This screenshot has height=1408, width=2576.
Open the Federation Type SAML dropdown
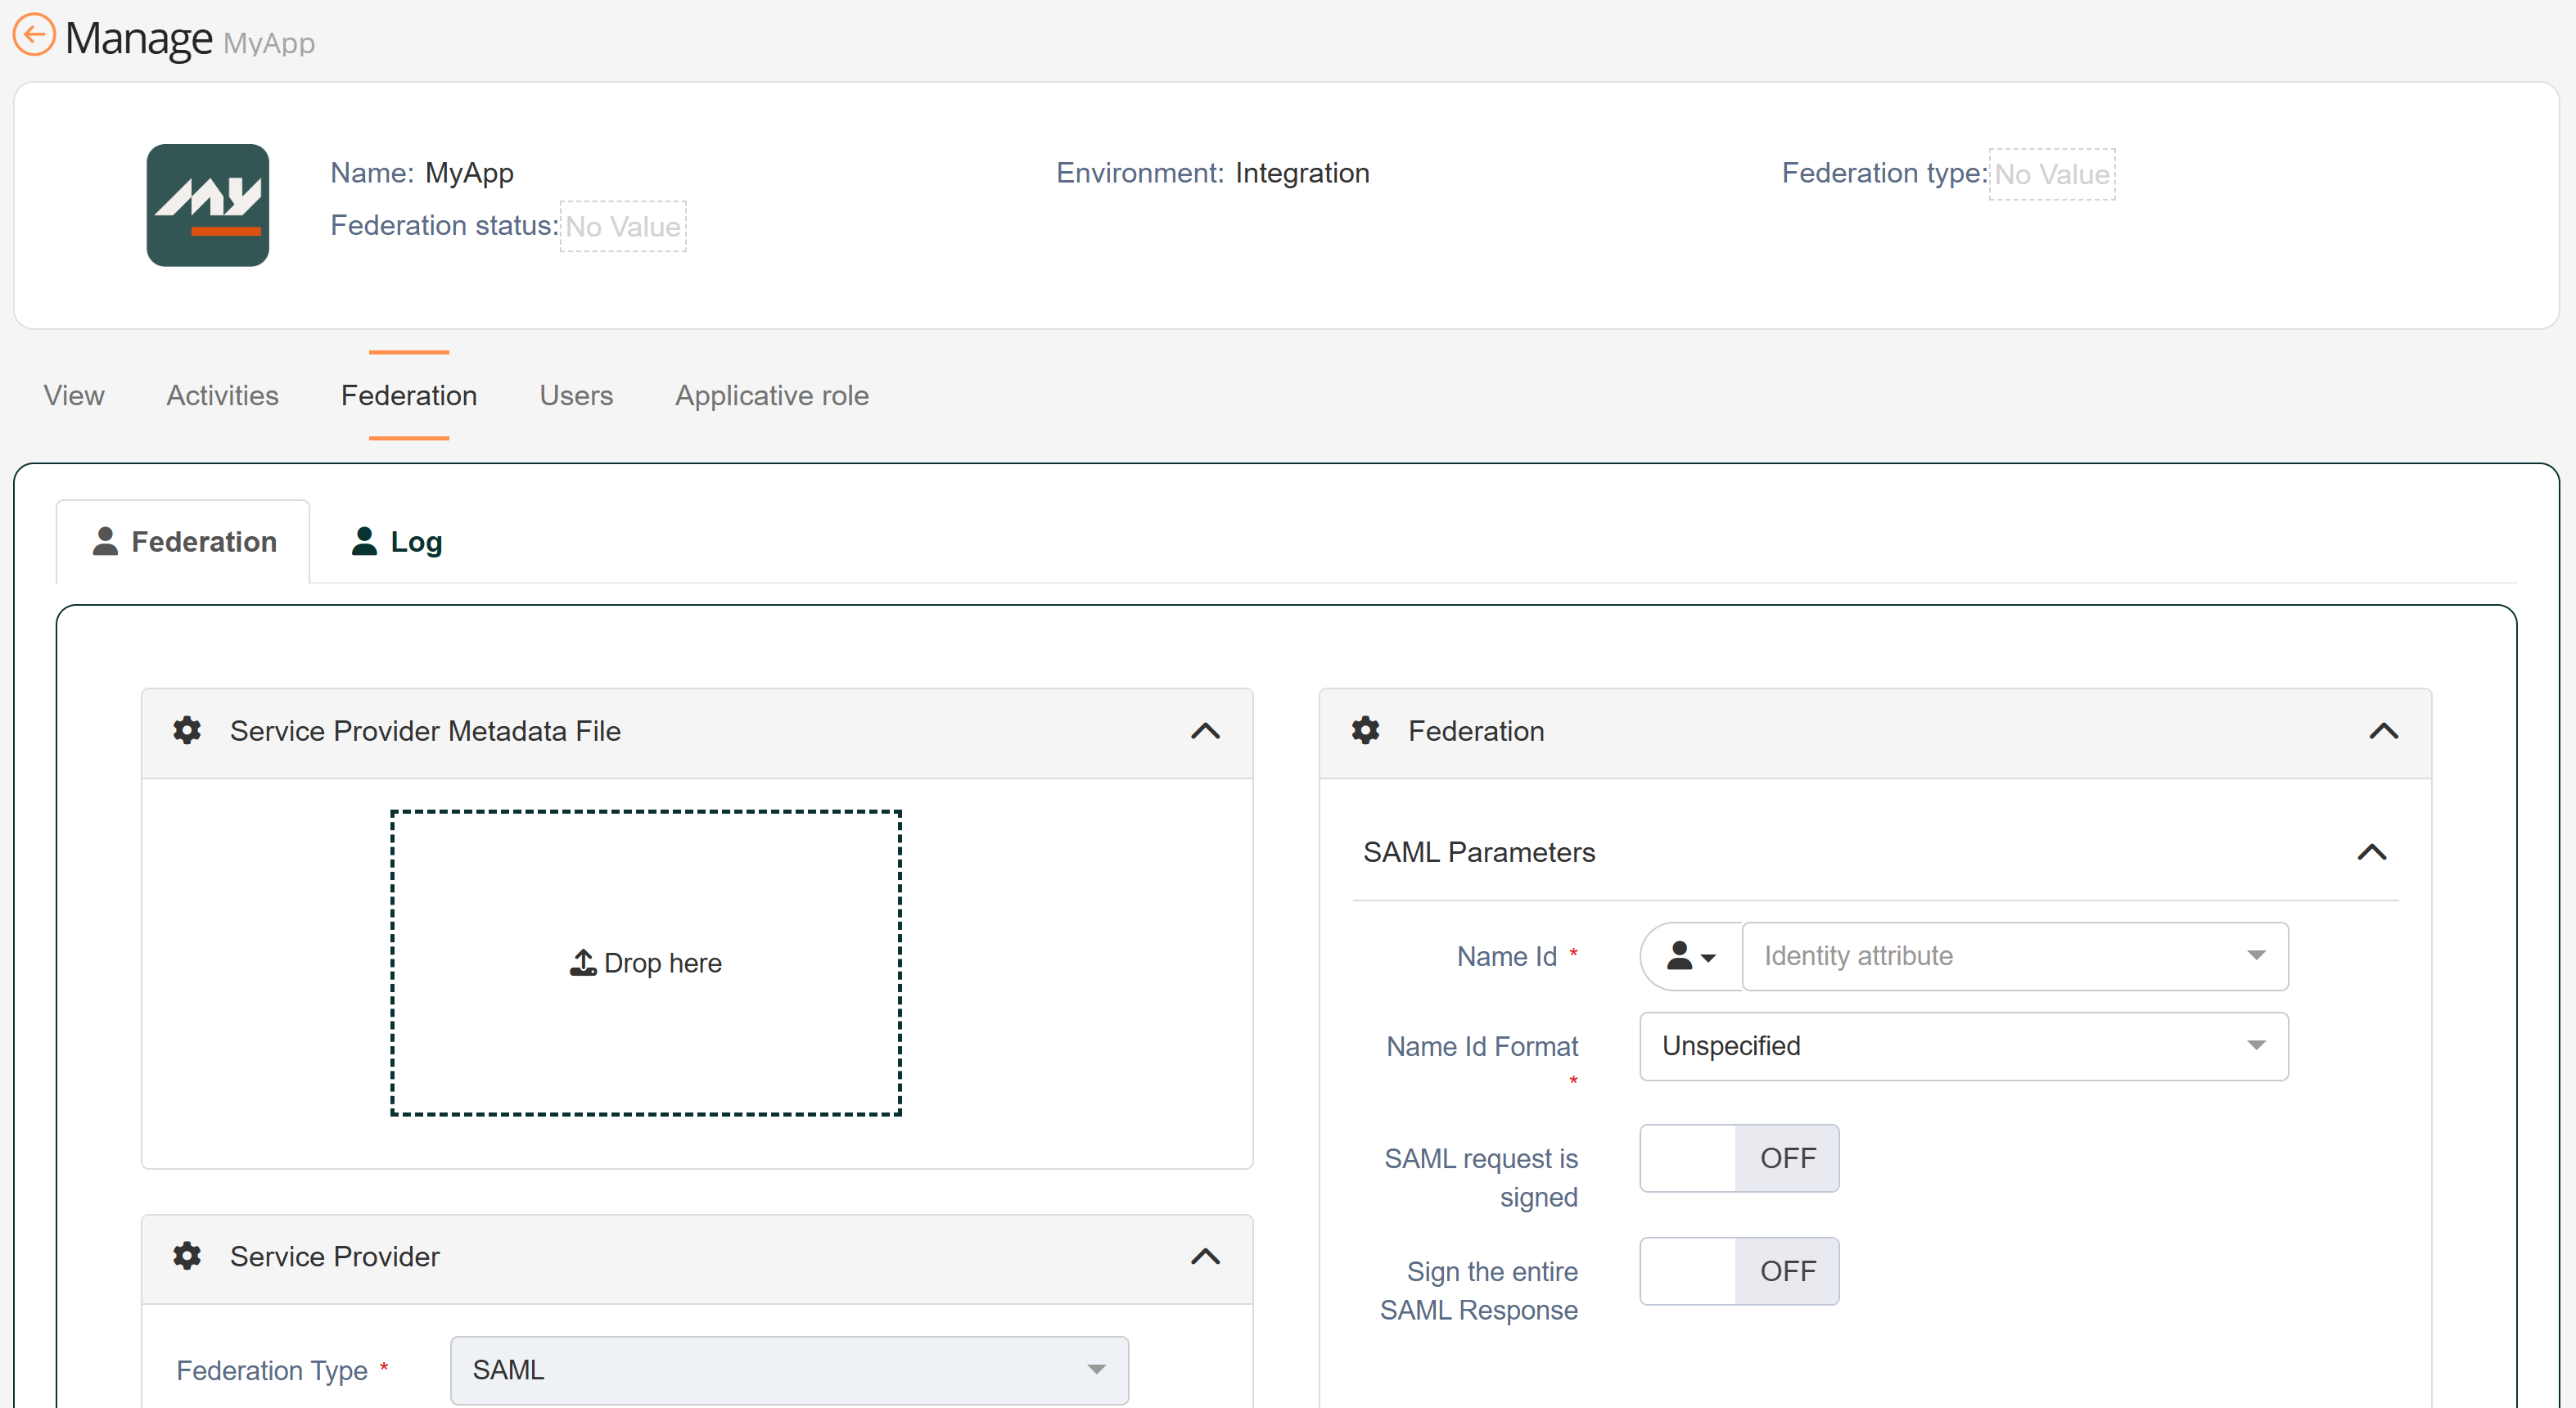click(789, 1370)
